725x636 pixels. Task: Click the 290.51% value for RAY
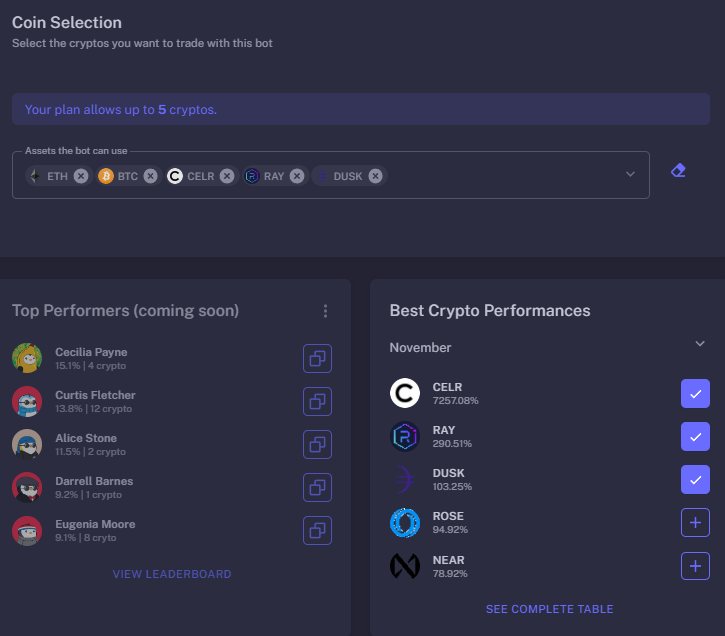[452, 444]
